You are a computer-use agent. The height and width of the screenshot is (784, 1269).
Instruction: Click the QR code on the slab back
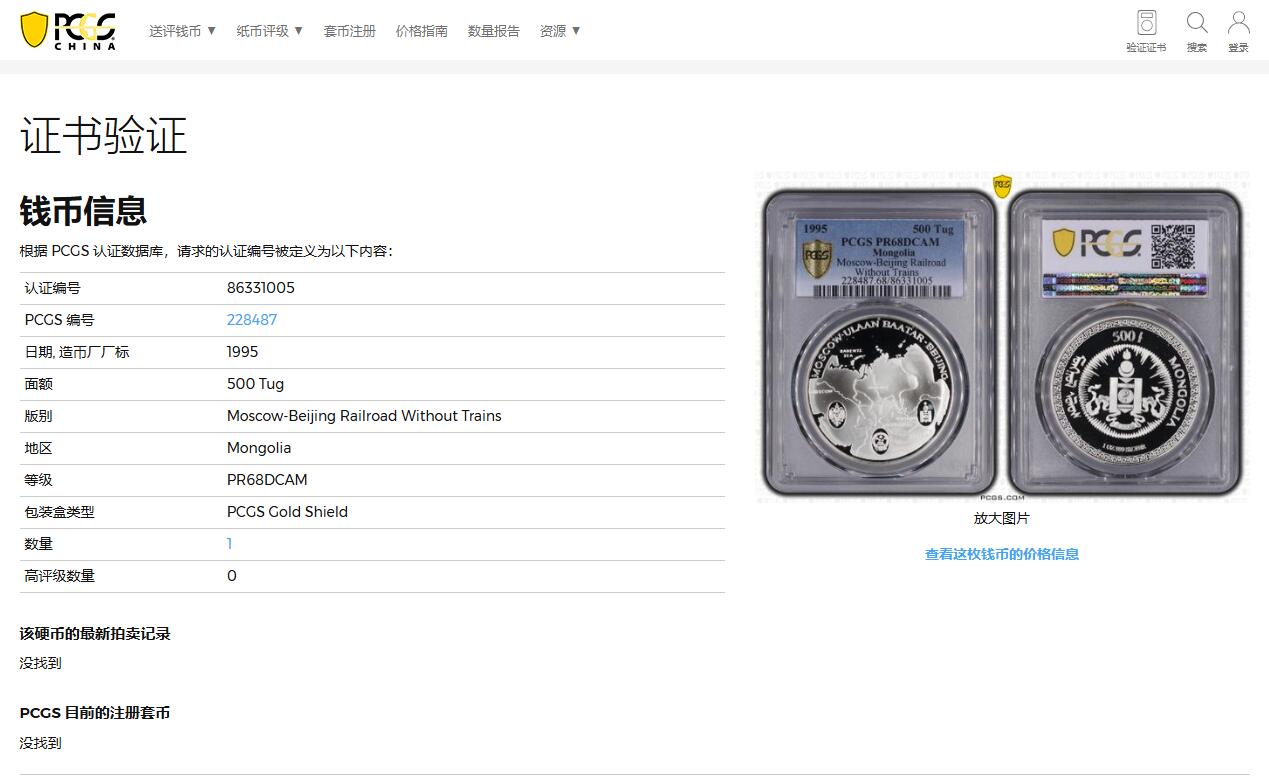point(1172,245)
